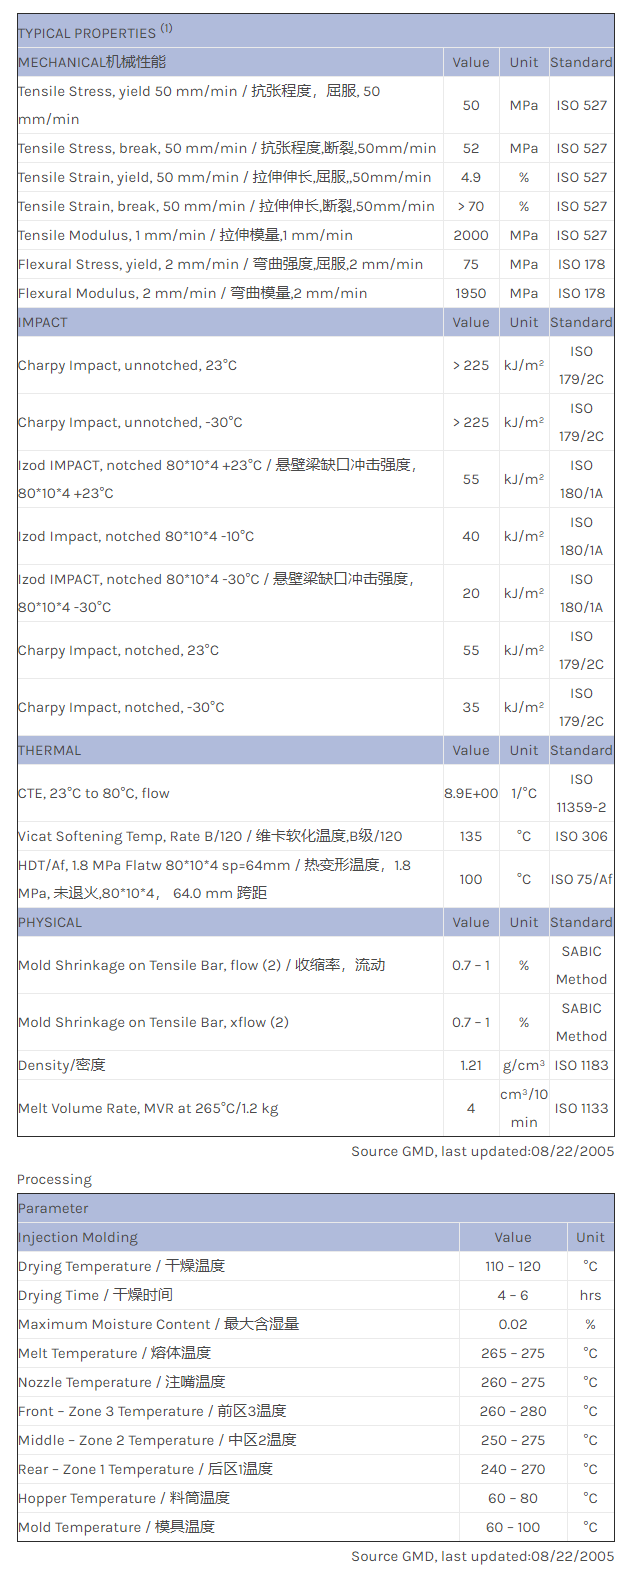The width and height of the screenshot is (624, 1584).
Task: Click the ISO 1133 standard cell
Action: (x=581, y=1108)
